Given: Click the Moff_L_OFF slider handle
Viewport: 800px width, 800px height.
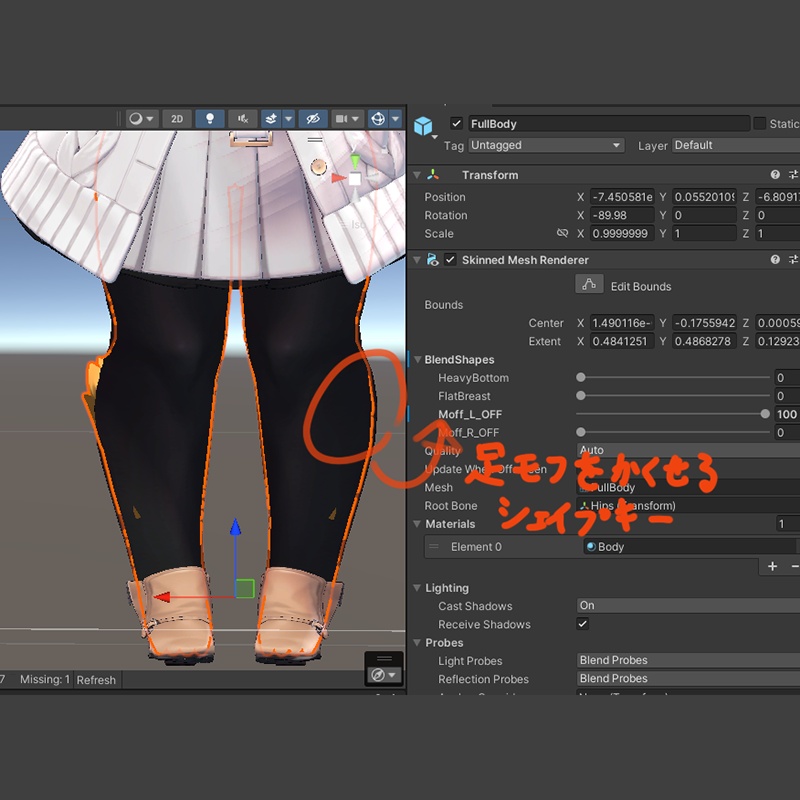Looking at the screenshot, I should pyautogui.click(x=765, y=414).
